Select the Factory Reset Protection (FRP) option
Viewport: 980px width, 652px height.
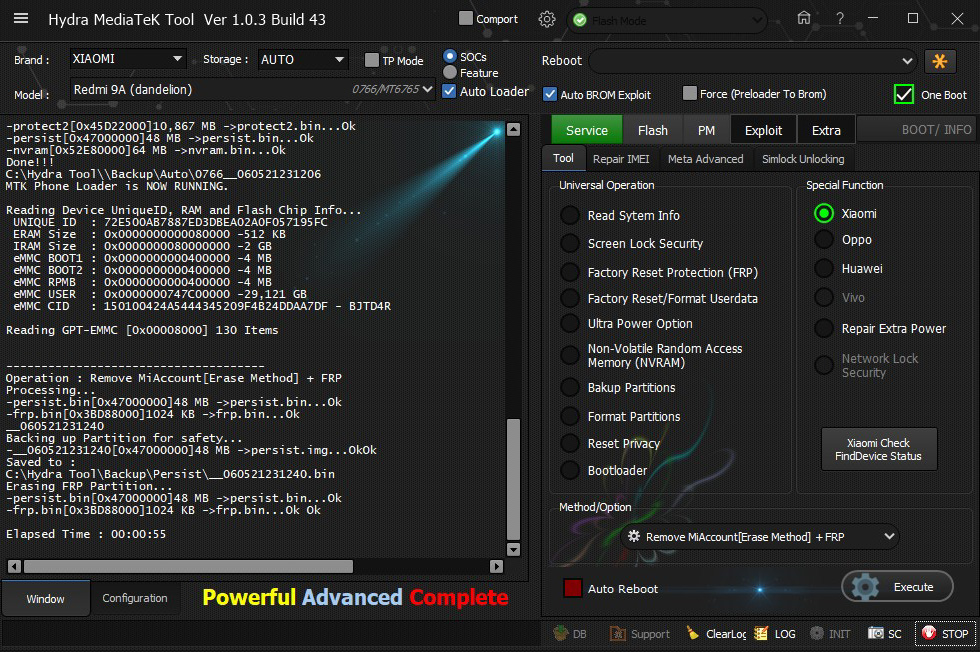[x=570, y=273]
